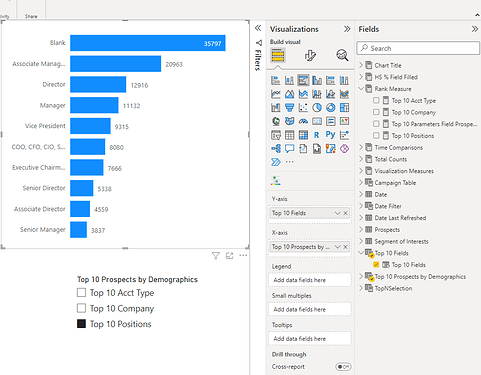This screenshot has height=375, width=481.
Task: Untick Top 10 Positions slicer option
Action: pyautogui.click(x=81, y=324)
